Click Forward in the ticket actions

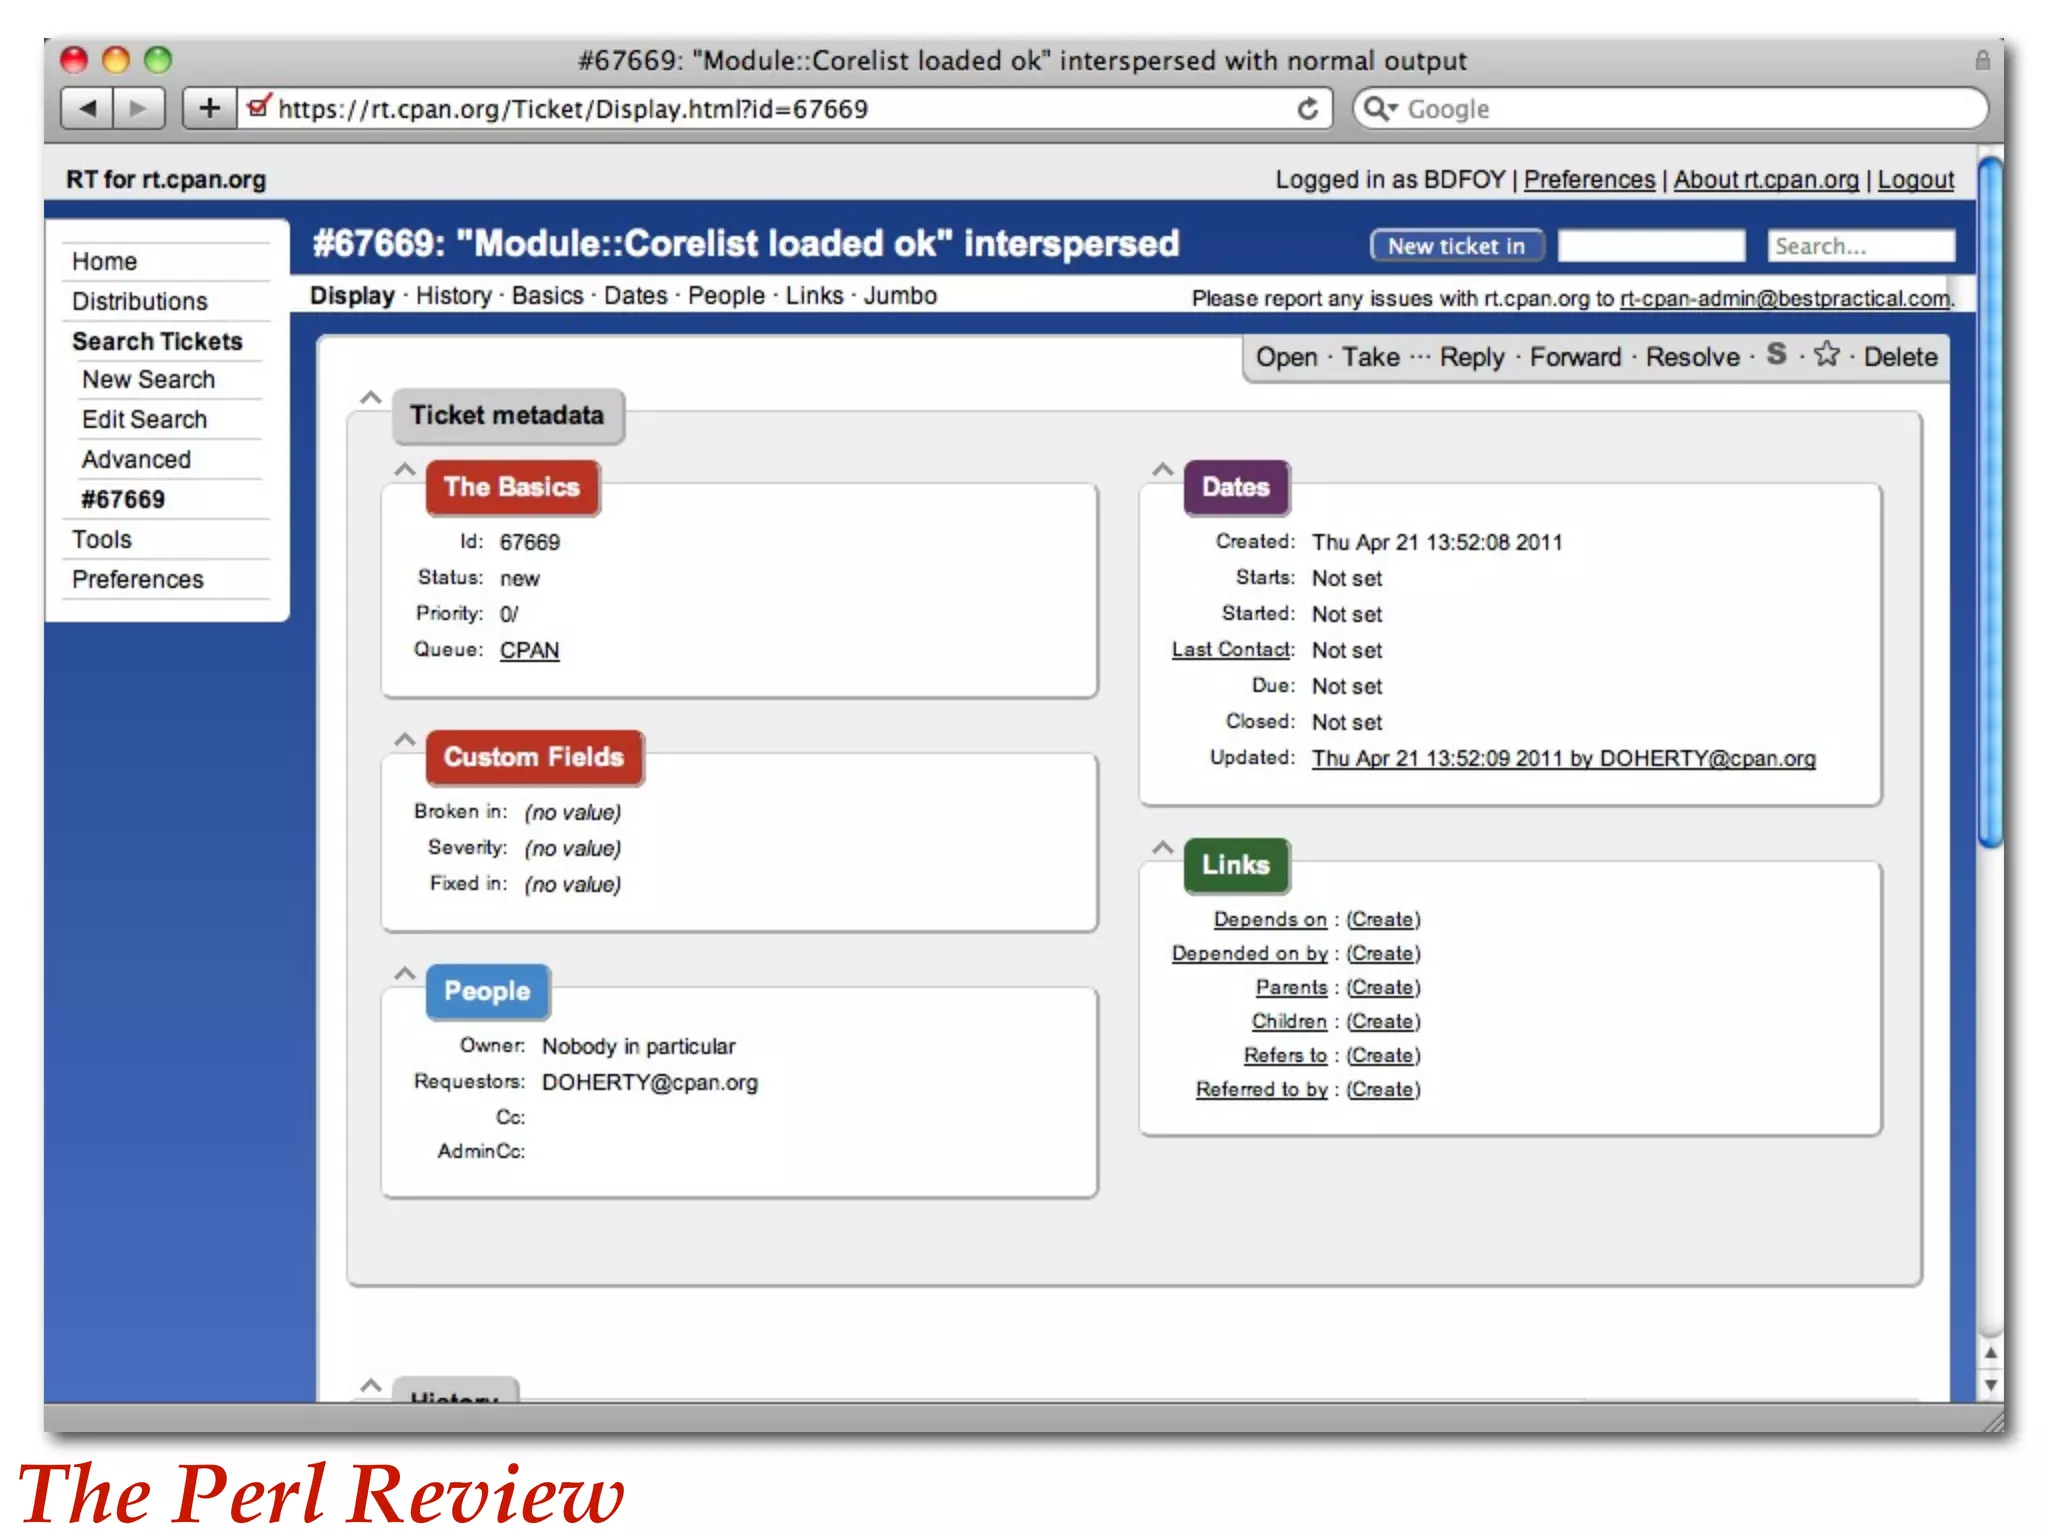coord(1575,357)
